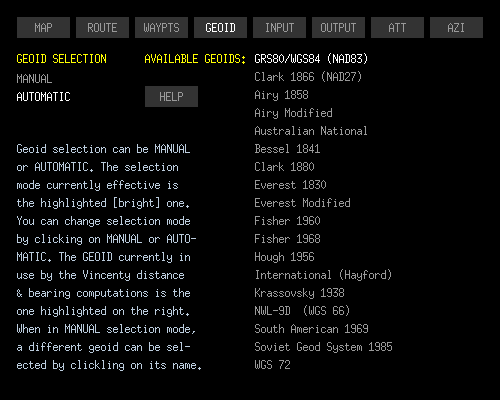Click the HELP button

pos(171,97)
